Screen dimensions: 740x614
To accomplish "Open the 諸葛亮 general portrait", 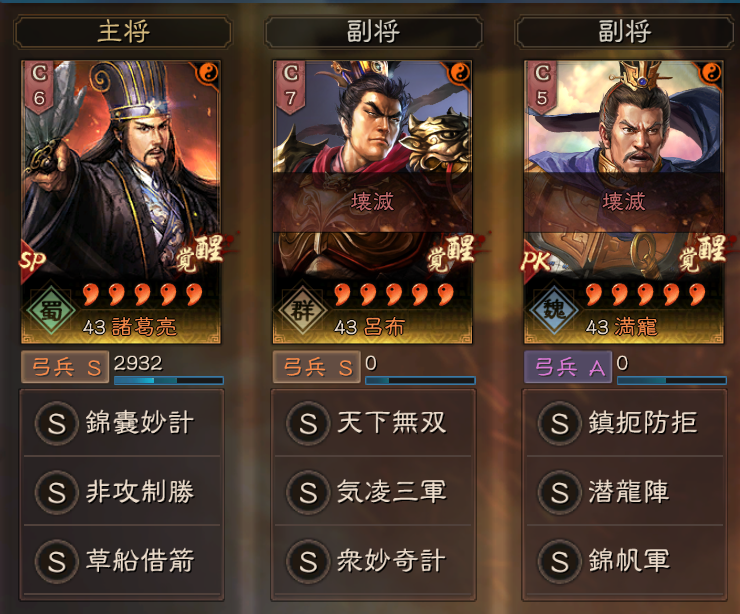I will [x=121, y=202].
